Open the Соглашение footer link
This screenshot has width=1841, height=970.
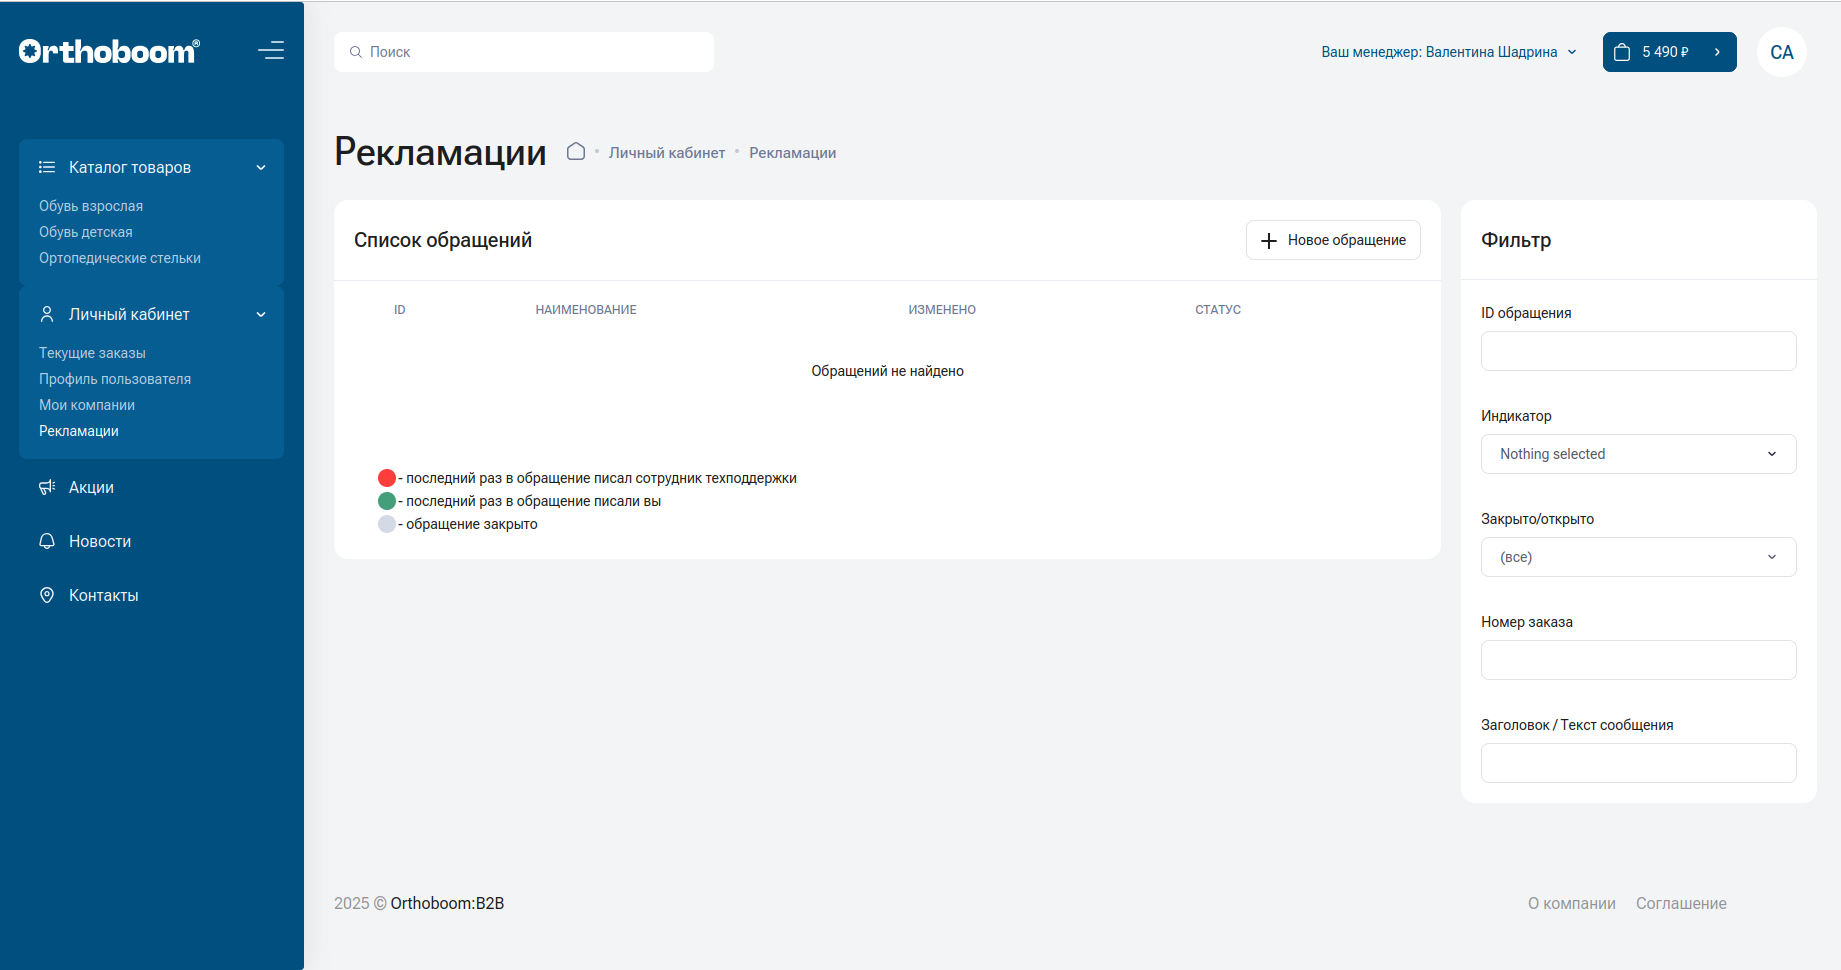click(x=1680, y=903)
